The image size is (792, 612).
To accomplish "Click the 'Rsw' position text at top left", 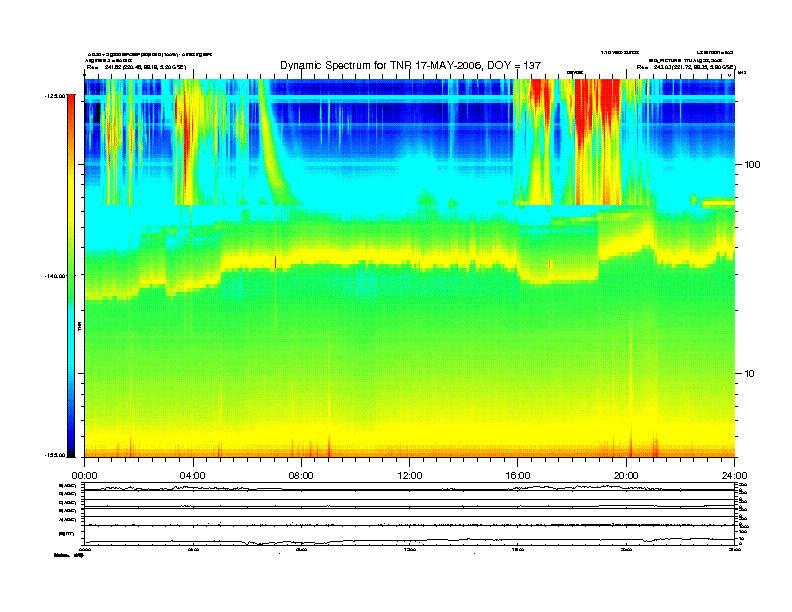I will pos(136,67).
